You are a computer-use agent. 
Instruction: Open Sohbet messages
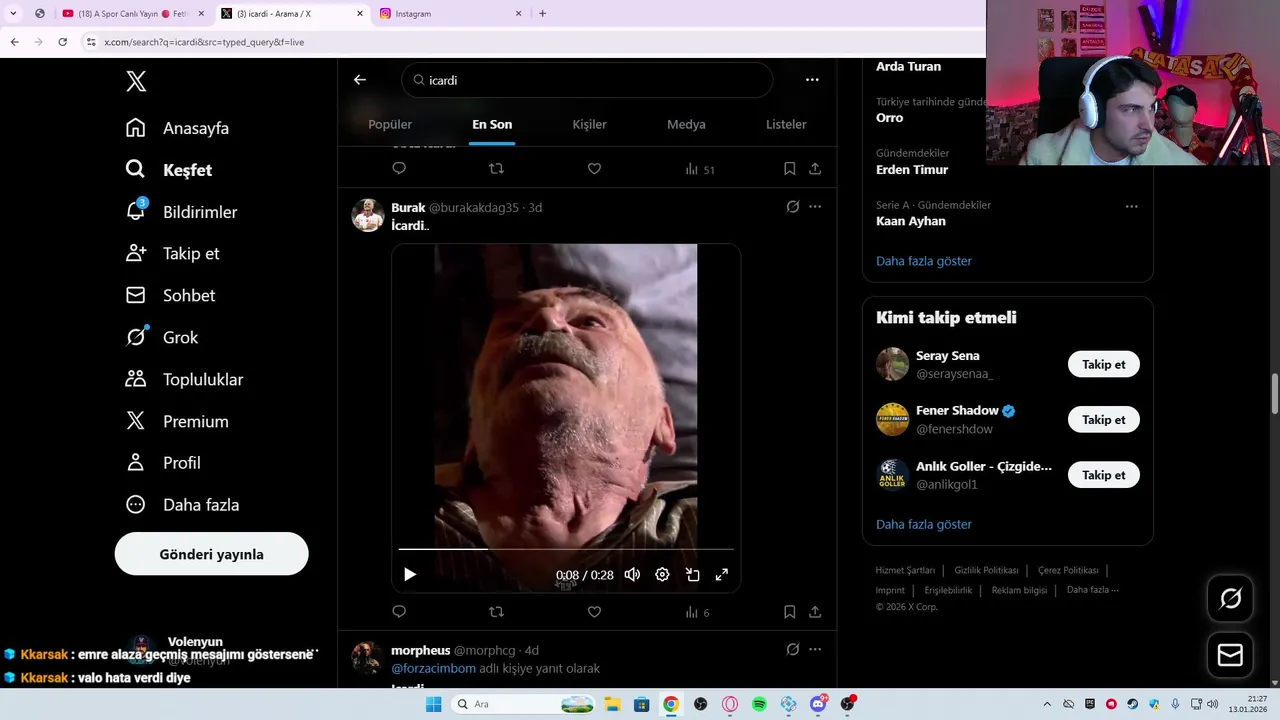click(170, 296)
